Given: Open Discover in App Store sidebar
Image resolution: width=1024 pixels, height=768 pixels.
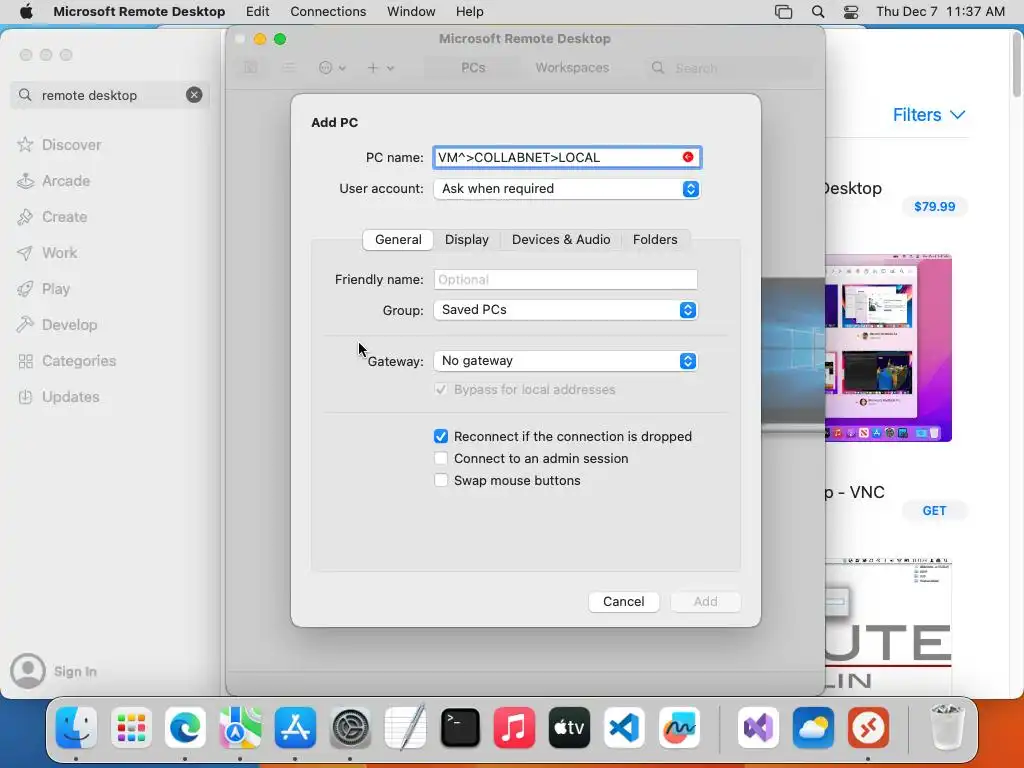Looking at the screenshot, I should click(x=71, y=145).
